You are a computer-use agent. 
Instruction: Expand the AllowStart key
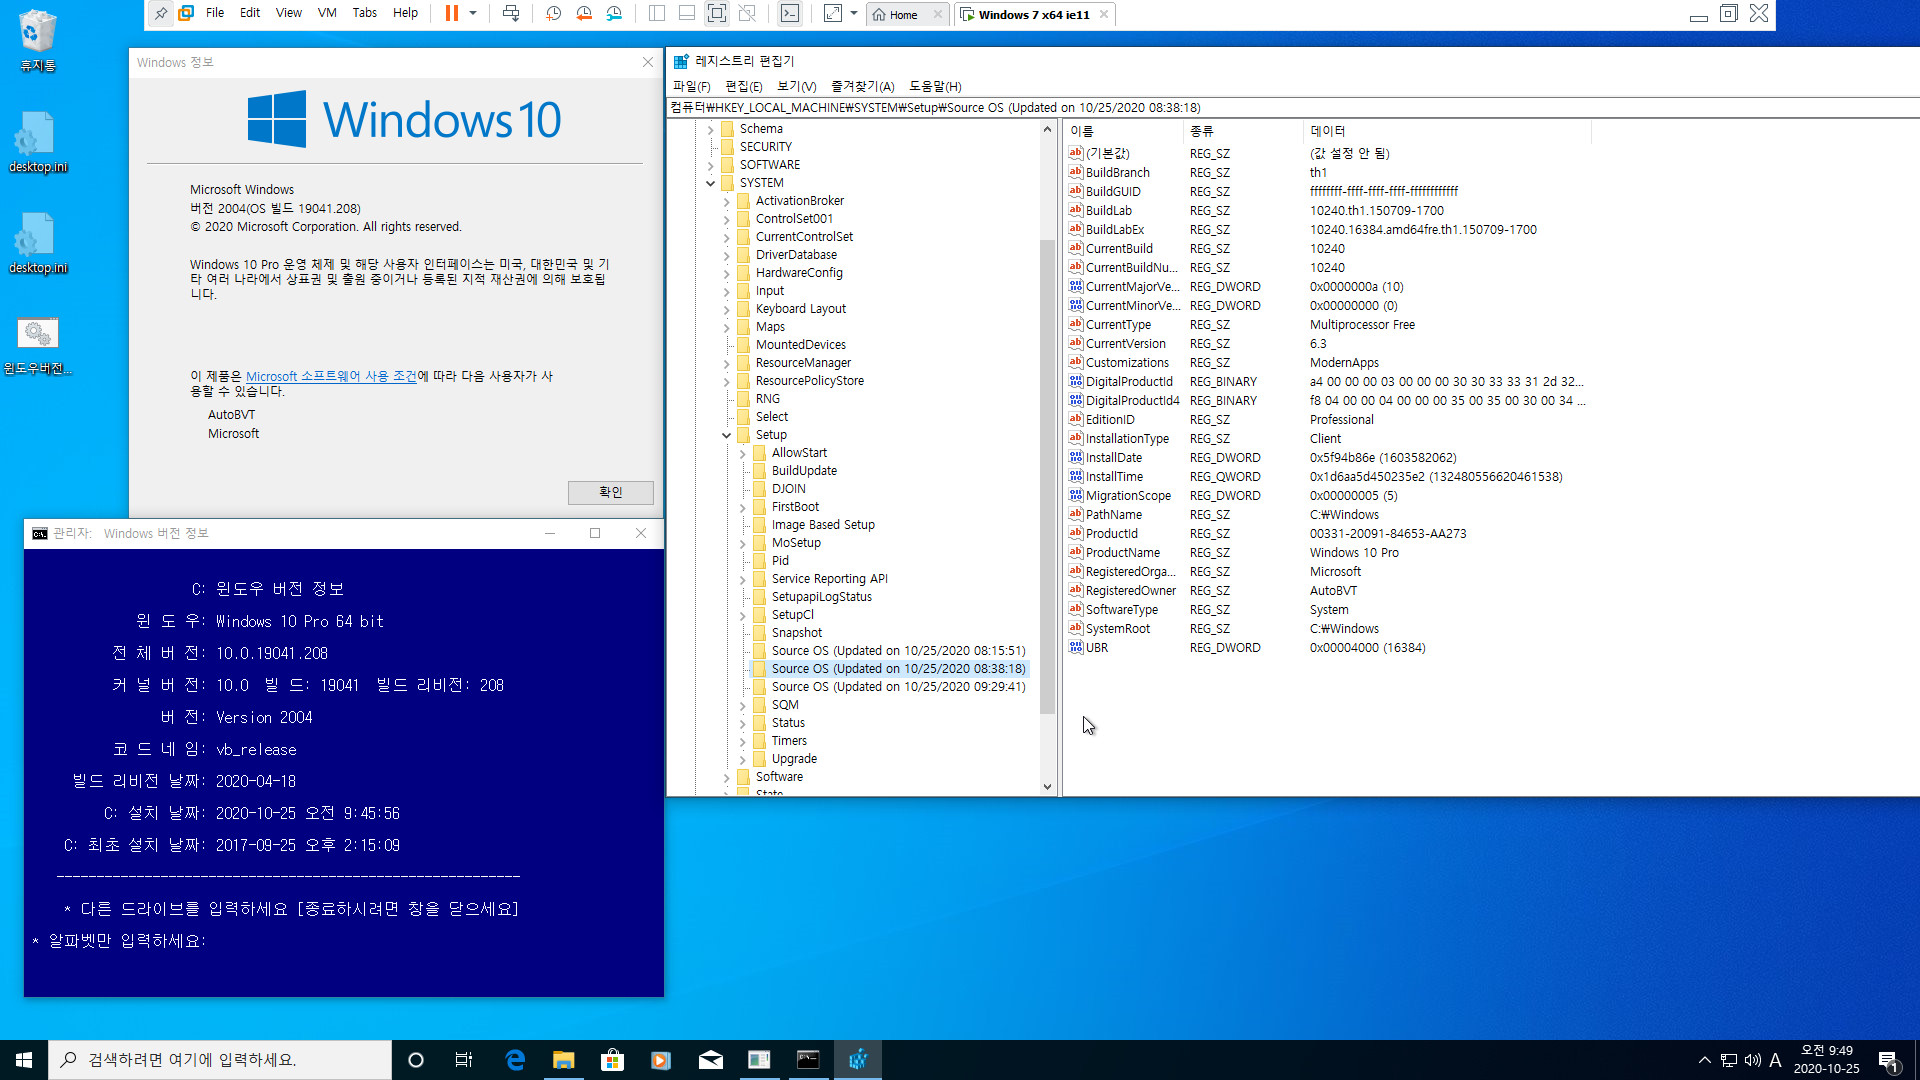click(743, 453)
